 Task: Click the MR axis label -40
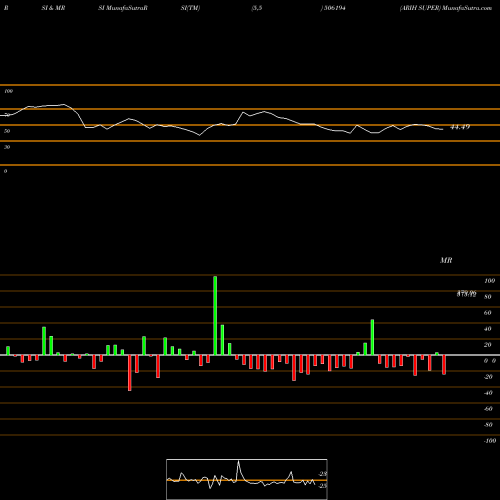(488, 393)
